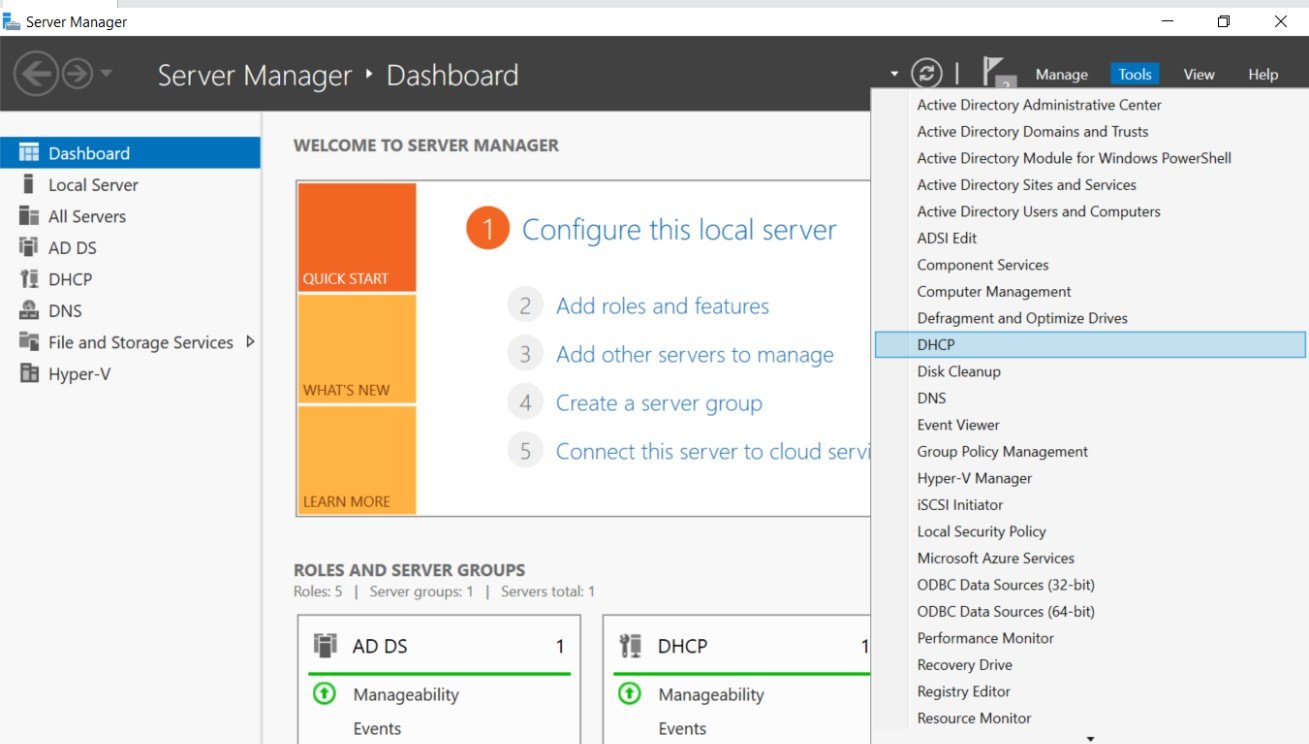Image resolution: width=1309 pixels, height=744 pixels.
Task: Click the DNS sidebar icon
Action: point(29,311)
